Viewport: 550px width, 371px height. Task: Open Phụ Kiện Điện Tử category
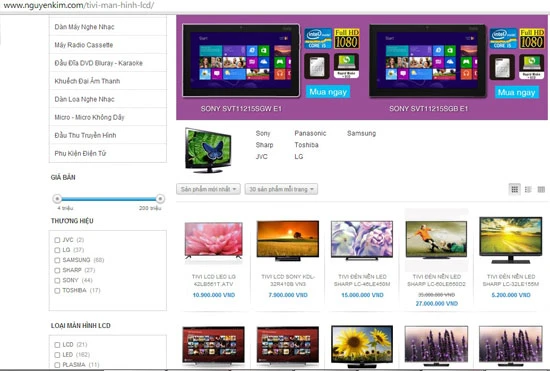click(x=108, y=153)
